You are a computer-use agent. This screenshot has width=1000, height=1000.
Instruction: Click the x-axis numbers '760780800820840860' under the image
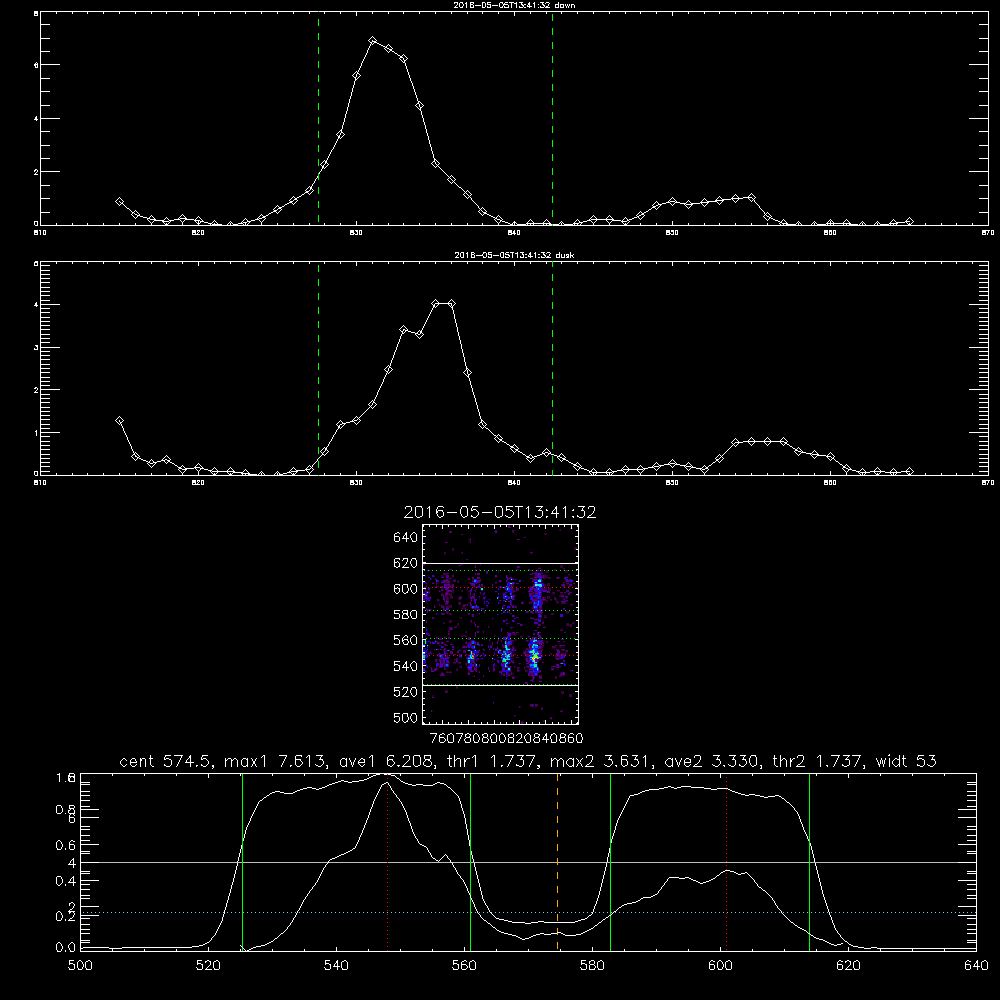(x=507, y=738)
